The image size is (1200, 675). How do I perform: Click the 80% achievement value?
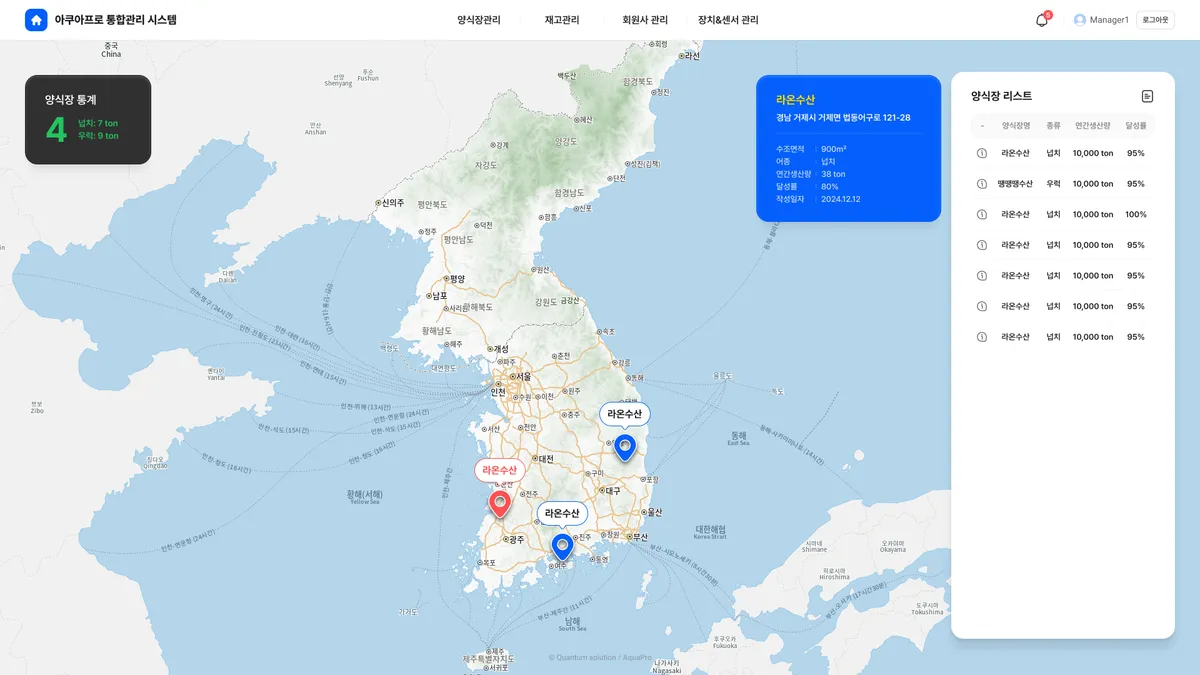830,187
